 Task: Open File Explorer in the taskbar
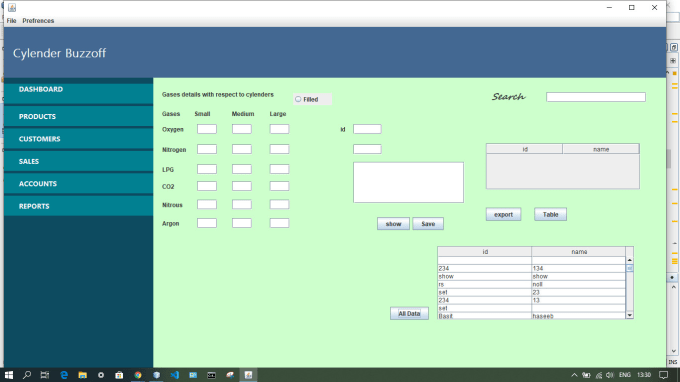82,375
